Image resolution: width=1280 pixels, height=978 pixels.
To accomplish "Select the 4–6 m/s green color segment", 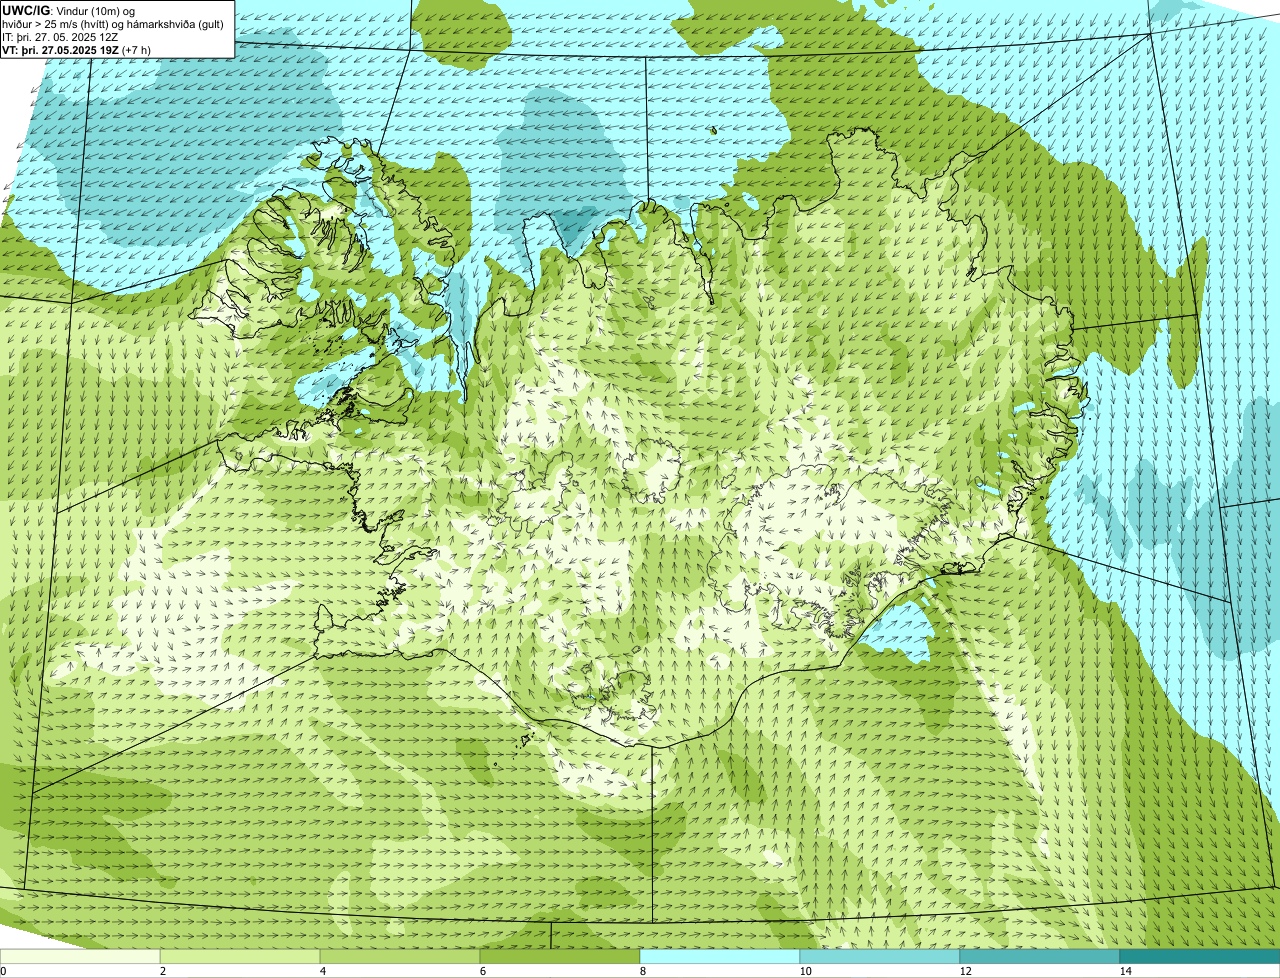I will (400, 956).
